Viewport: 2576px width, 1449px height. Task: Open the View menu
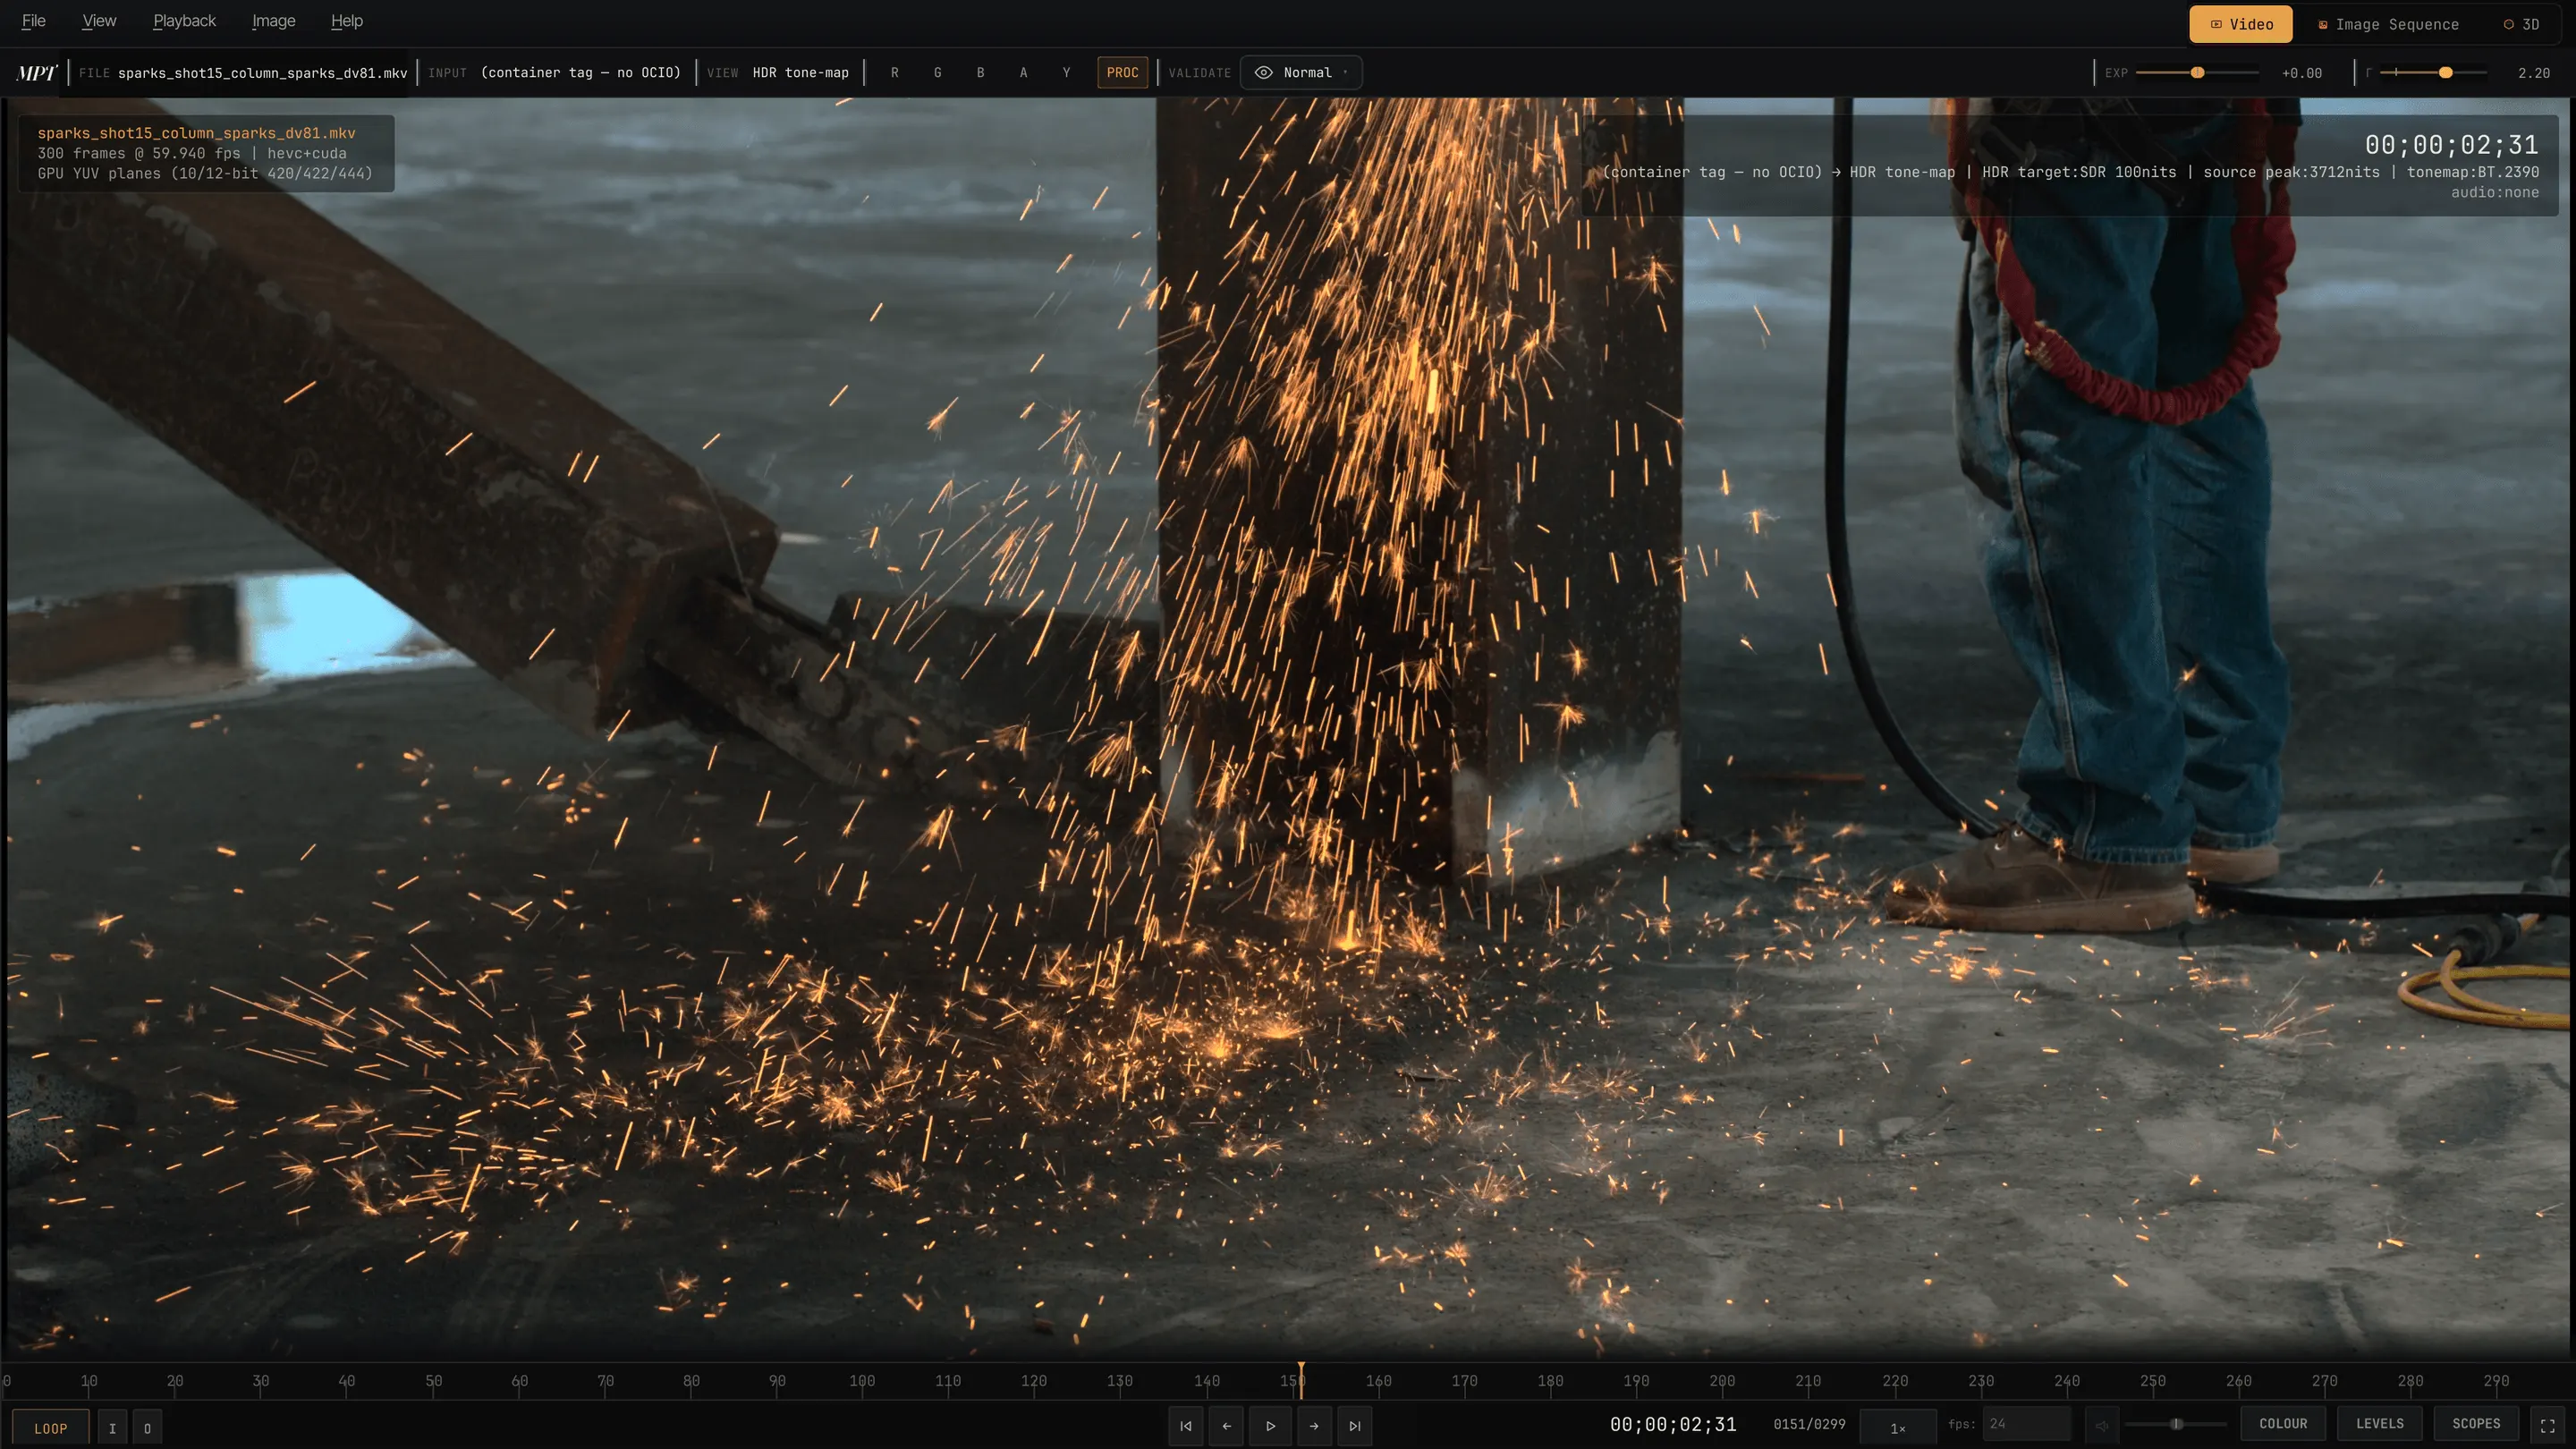coord(99,21)
